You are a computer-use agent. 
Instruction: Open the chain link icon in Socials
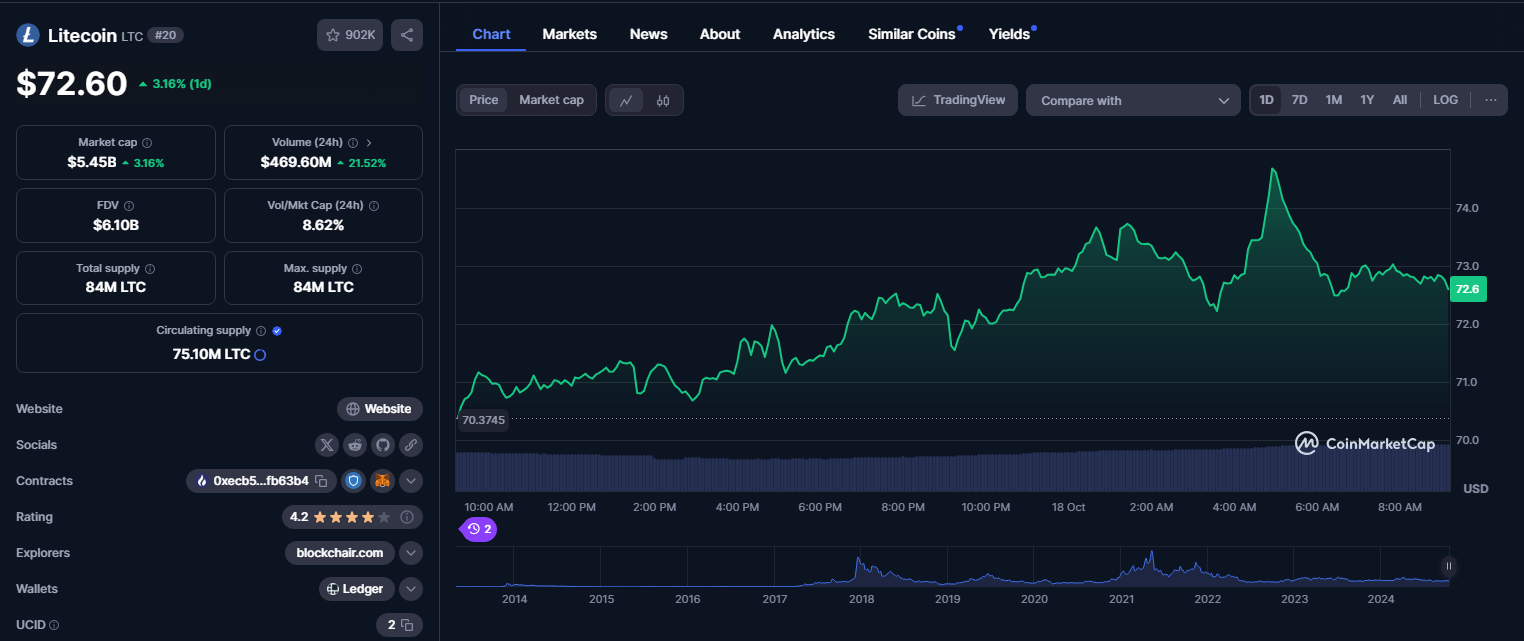click(411, 445)
